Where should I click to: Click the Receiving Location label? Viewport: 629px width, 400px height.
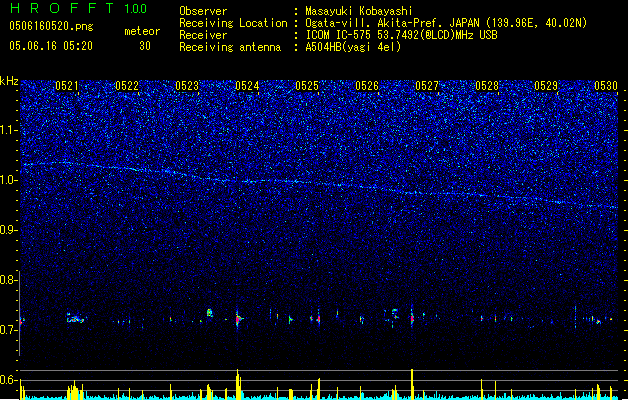pos(233,23)
